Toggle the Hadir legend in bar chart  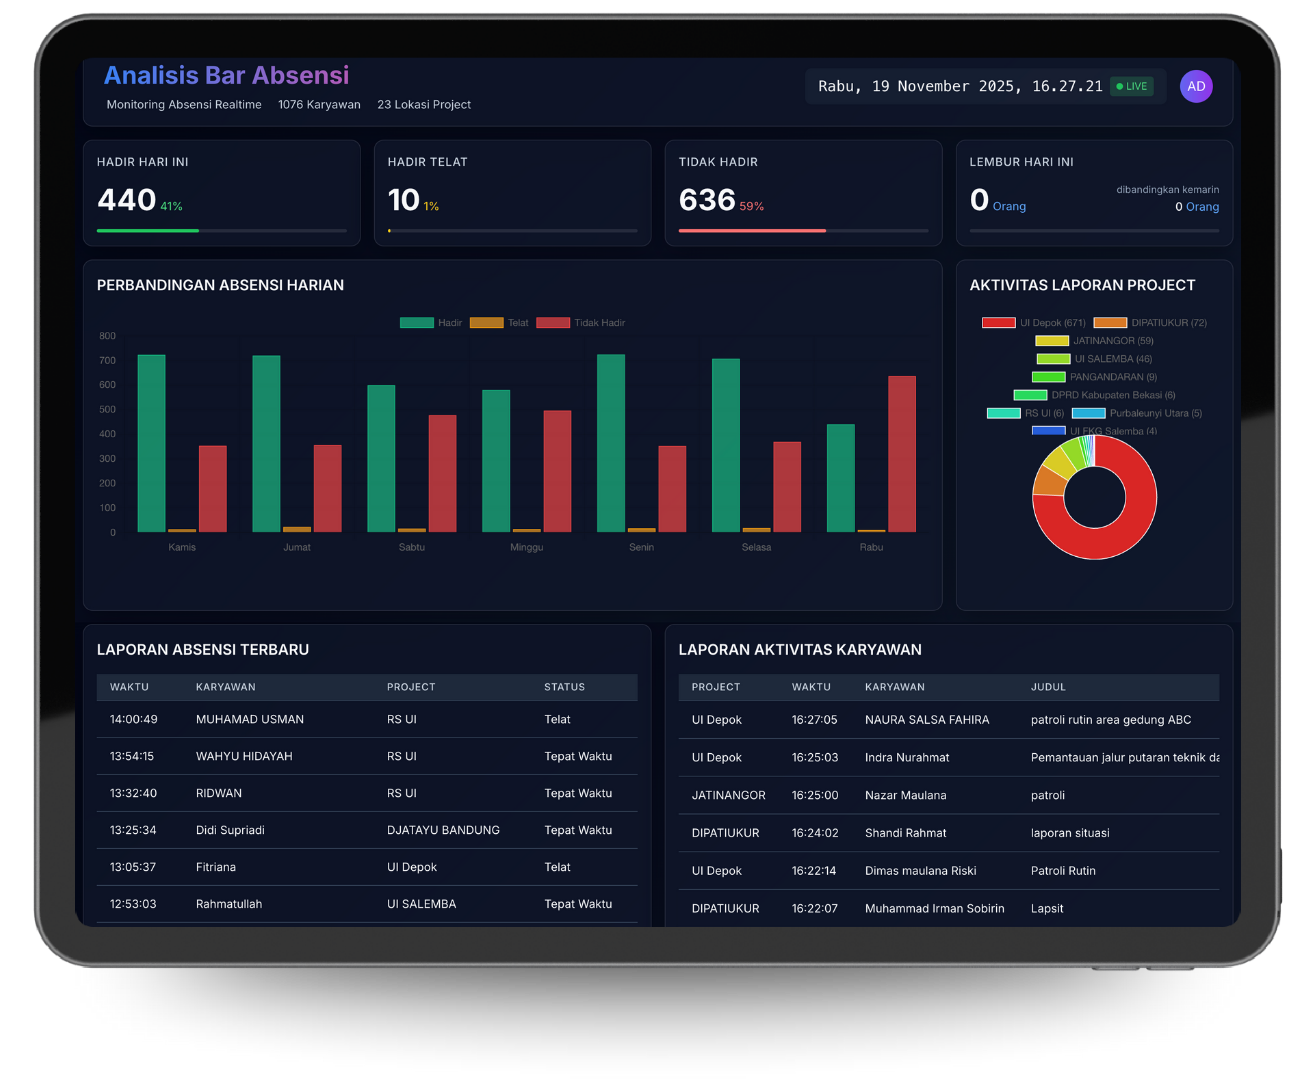tap(431, 323)
